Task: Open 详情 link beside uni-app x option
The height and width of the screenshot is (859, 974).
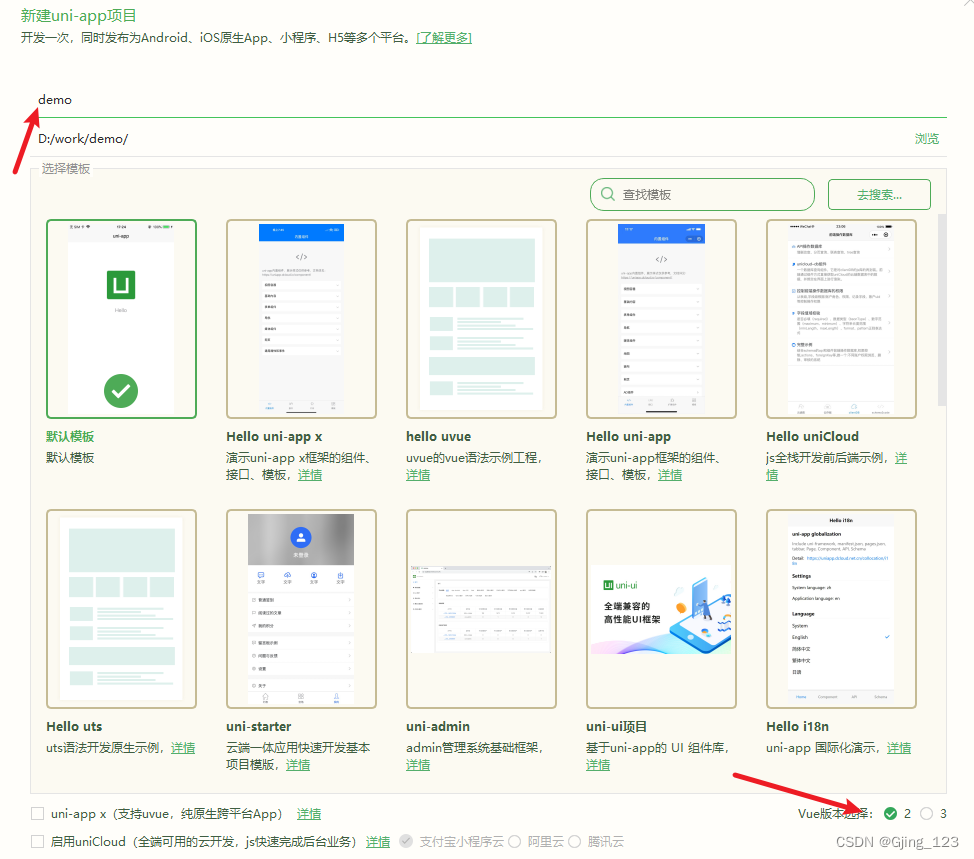Action: tap(309, 814)
